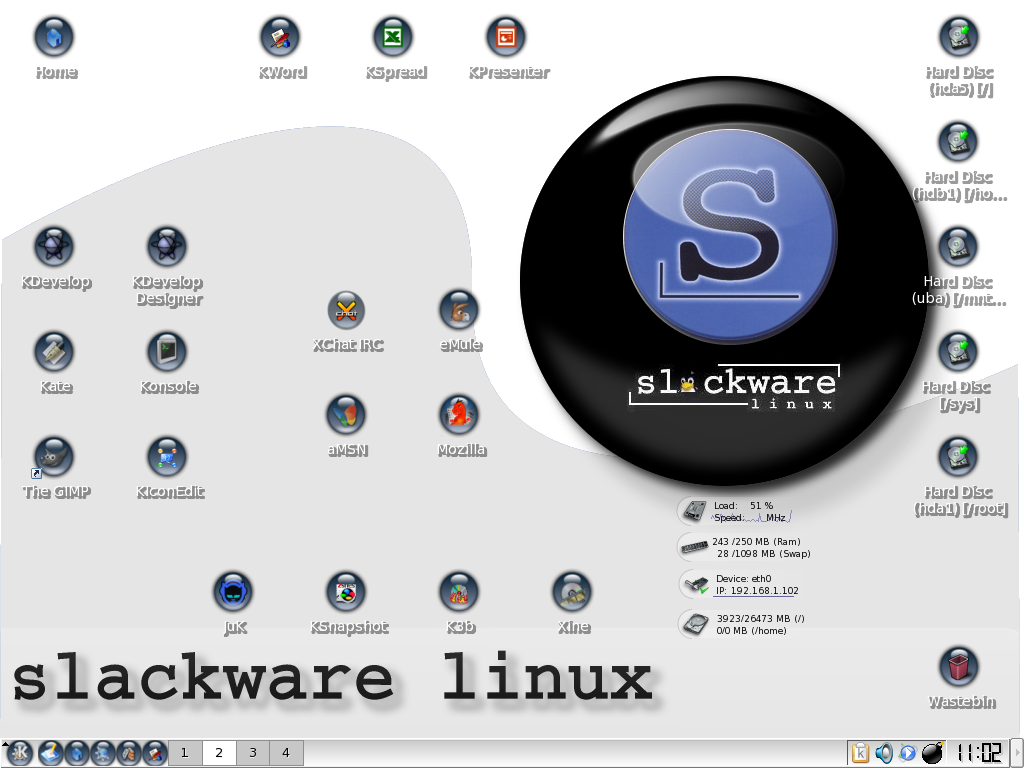Switch to virtual desktop 2

coord(219,753)
